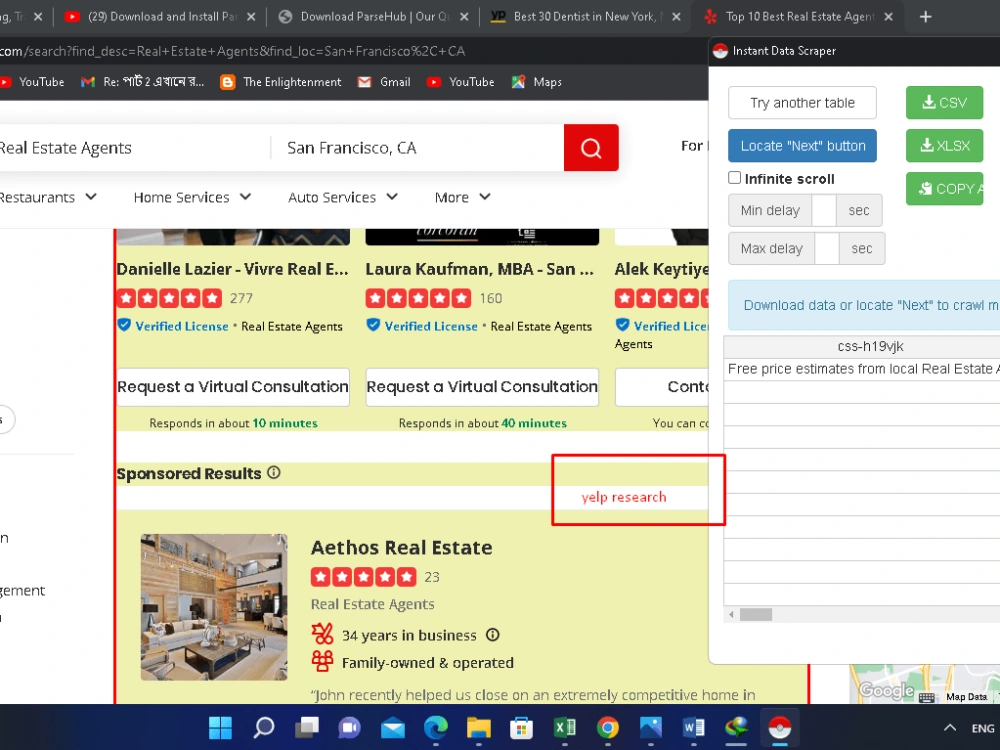Click the css-h19vjk column header
The width and height of the screenshot is (1000, 750).
[871, 346]
